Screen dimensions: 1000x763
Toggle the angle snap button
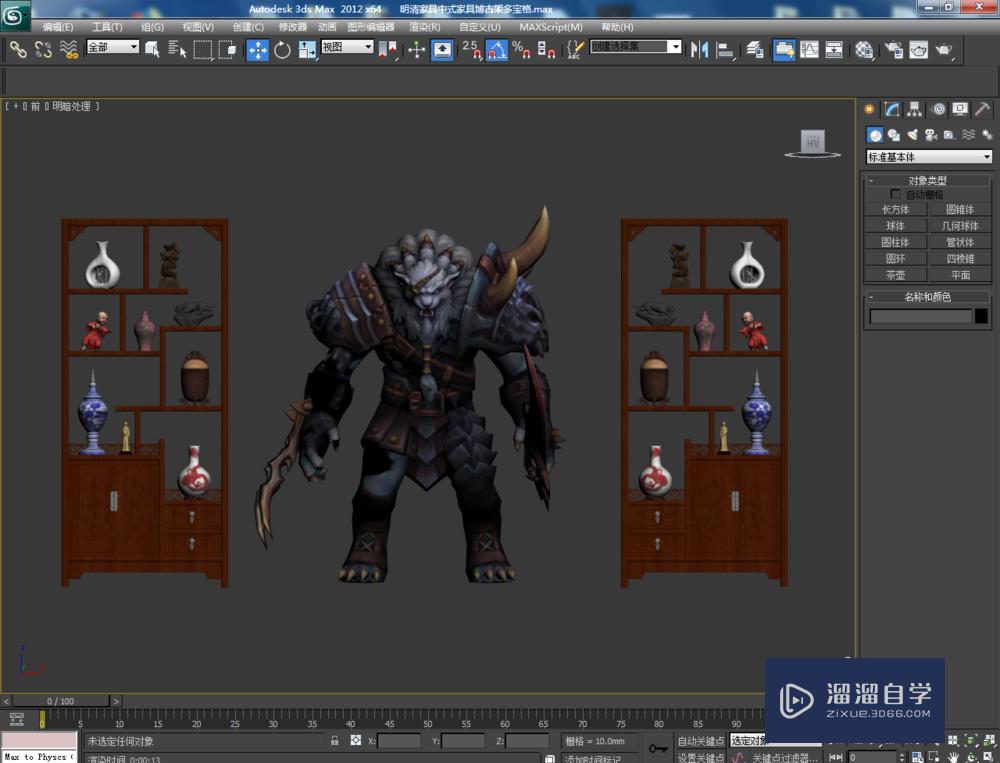pos(497,49)
